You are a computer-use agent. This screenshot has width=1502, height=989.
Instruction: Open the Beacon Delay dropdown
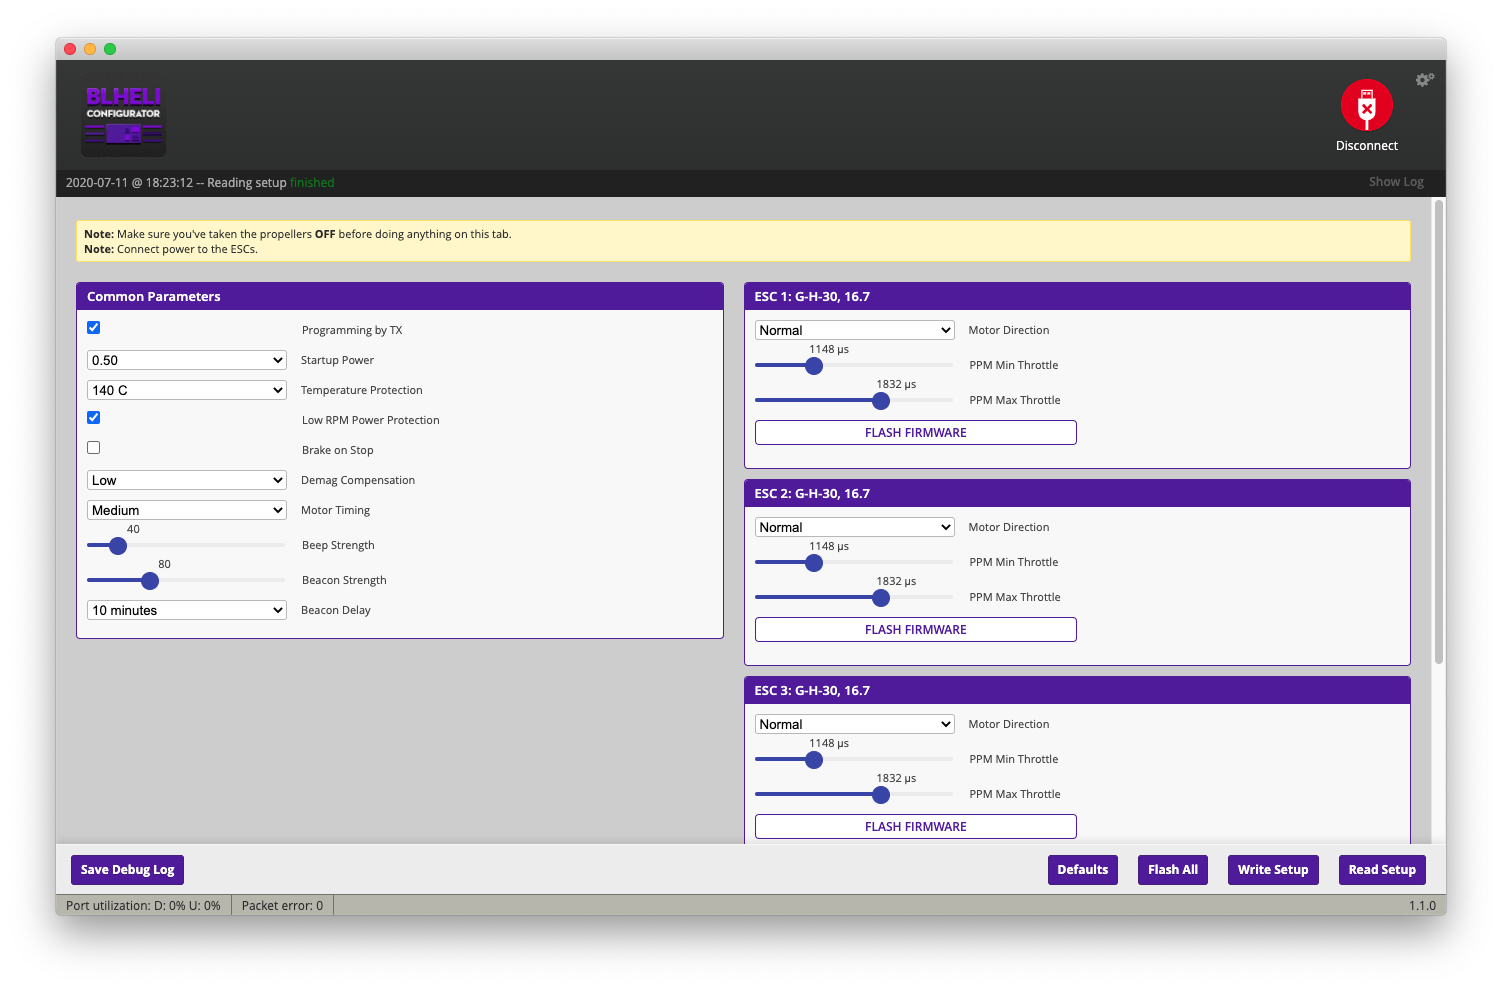pyautogui.click(x=187, y=610)
